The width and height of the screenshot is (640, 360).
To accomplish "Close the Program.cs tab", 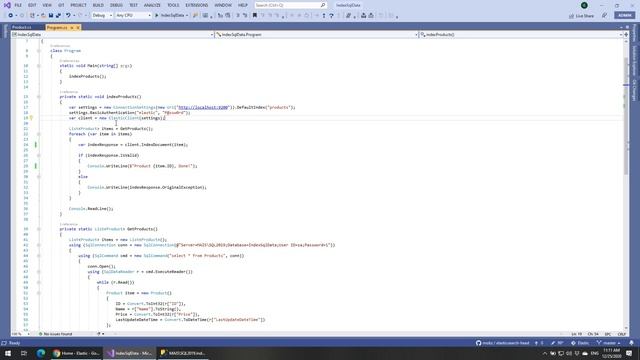I will click(78, 28).
